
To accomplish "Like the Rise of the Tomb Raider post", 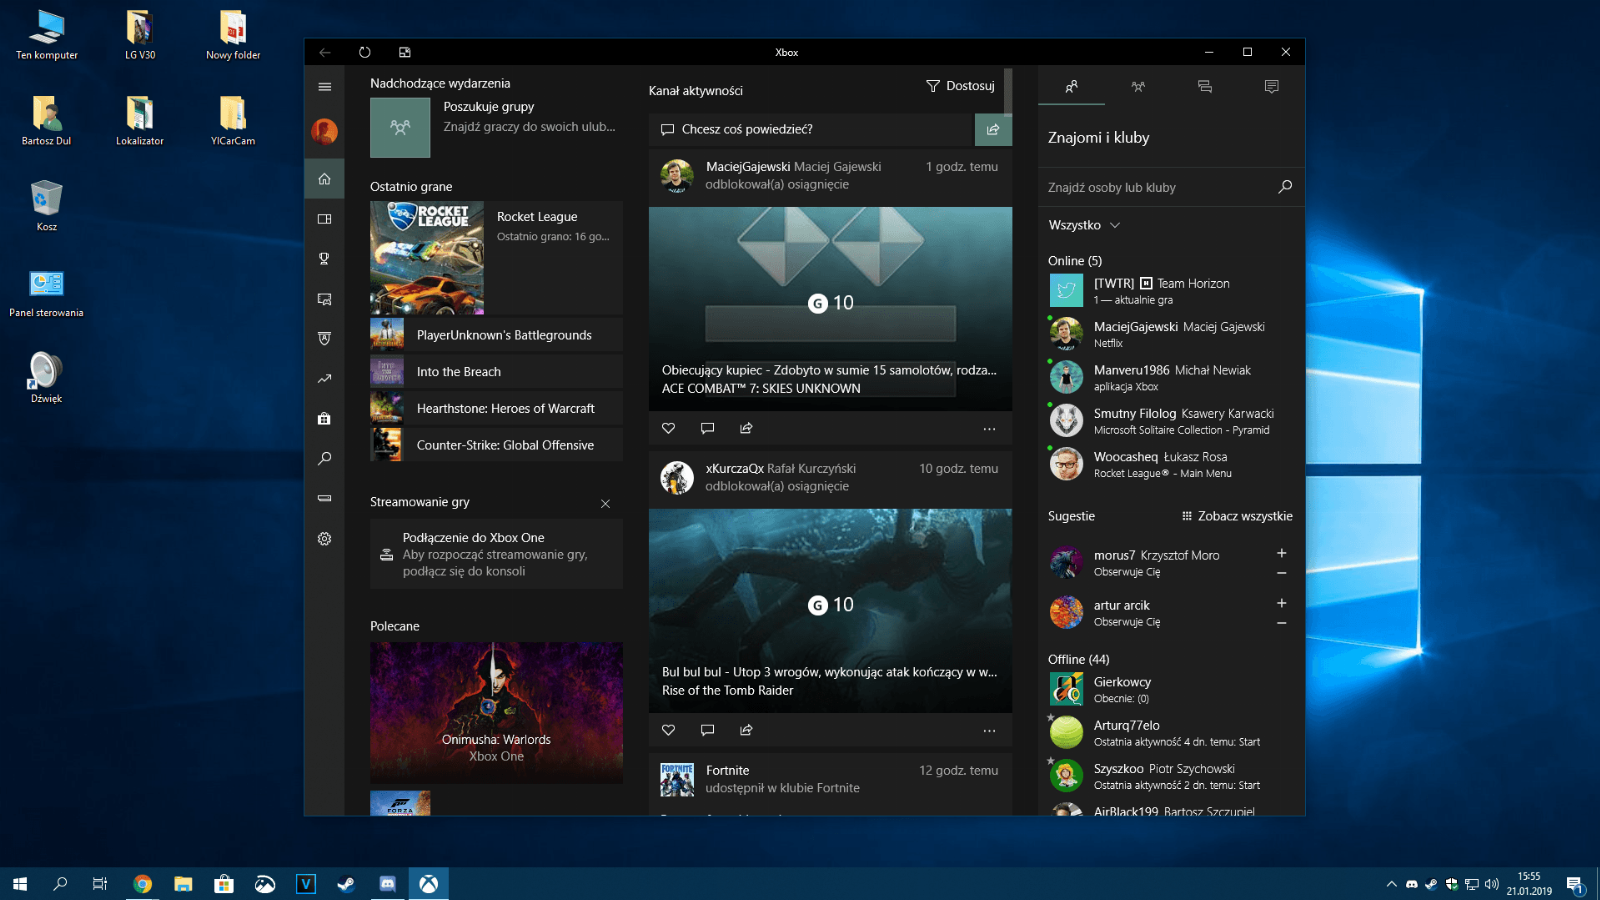I will 669,730.
